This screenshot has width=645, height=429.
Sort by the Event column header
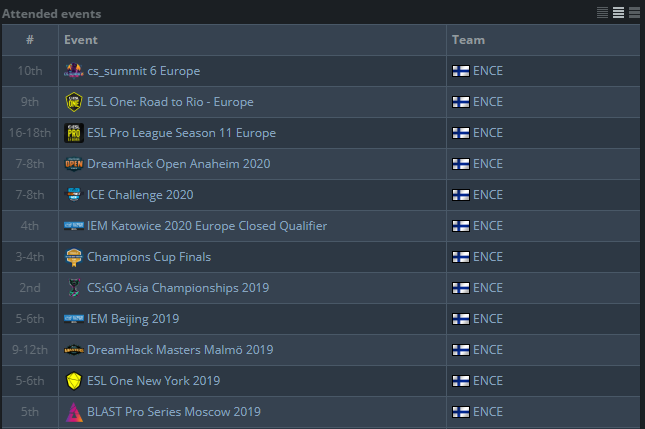[x=81, y=40]
